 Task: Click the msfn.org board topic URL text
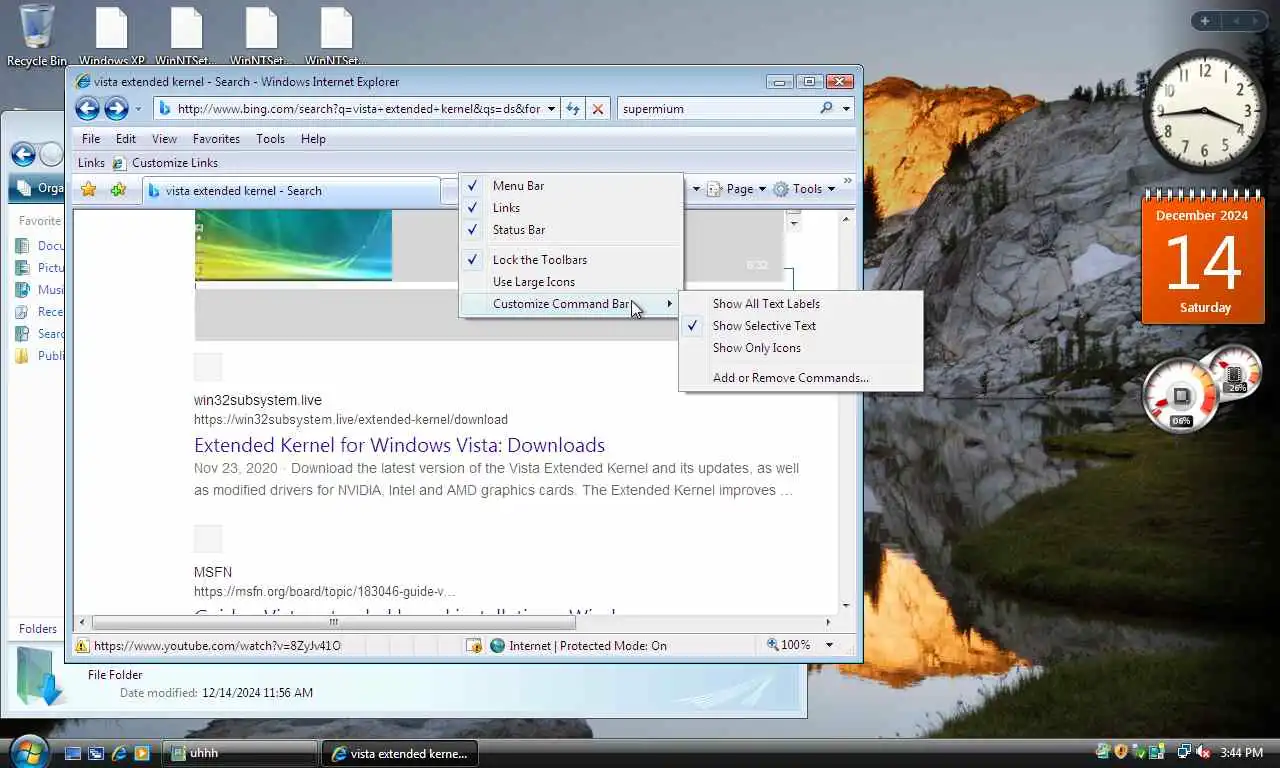click(324, 592)
